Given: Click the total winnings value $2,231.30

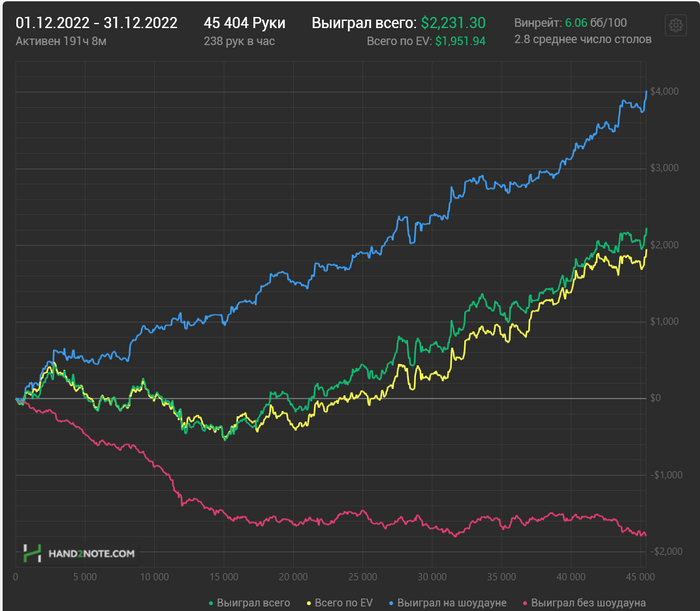Looking at the screenshot, I should tap(453, 23).
